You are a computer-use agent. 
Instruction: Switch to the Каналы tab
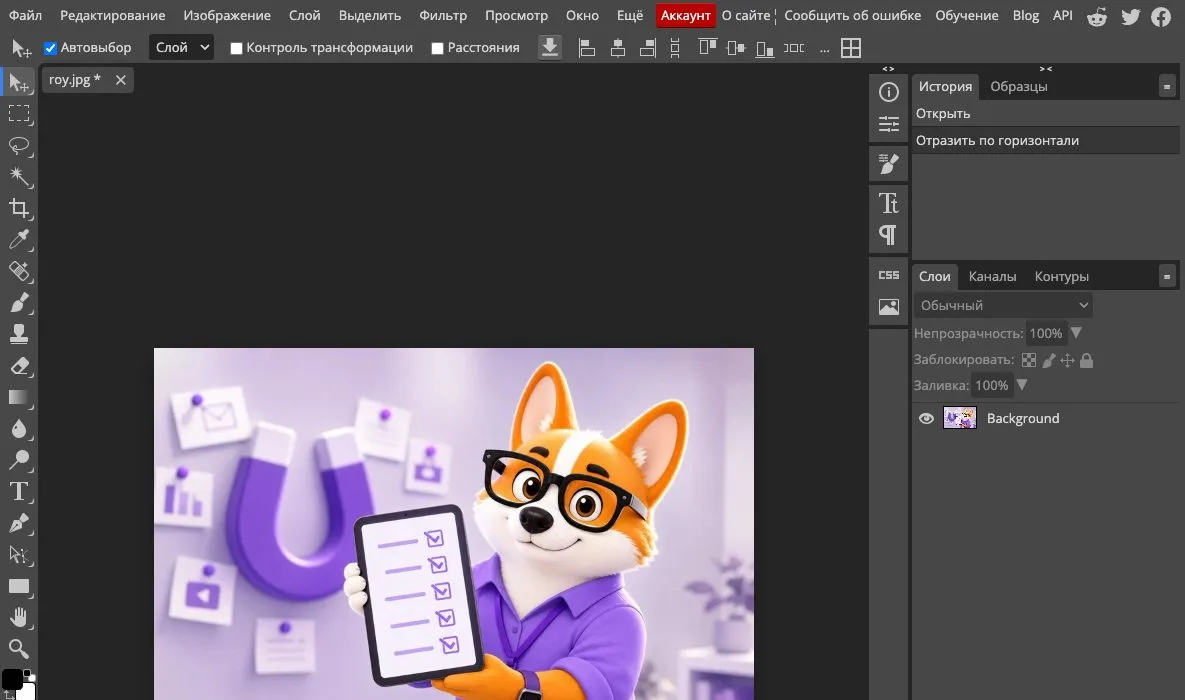tap(992, 277)
